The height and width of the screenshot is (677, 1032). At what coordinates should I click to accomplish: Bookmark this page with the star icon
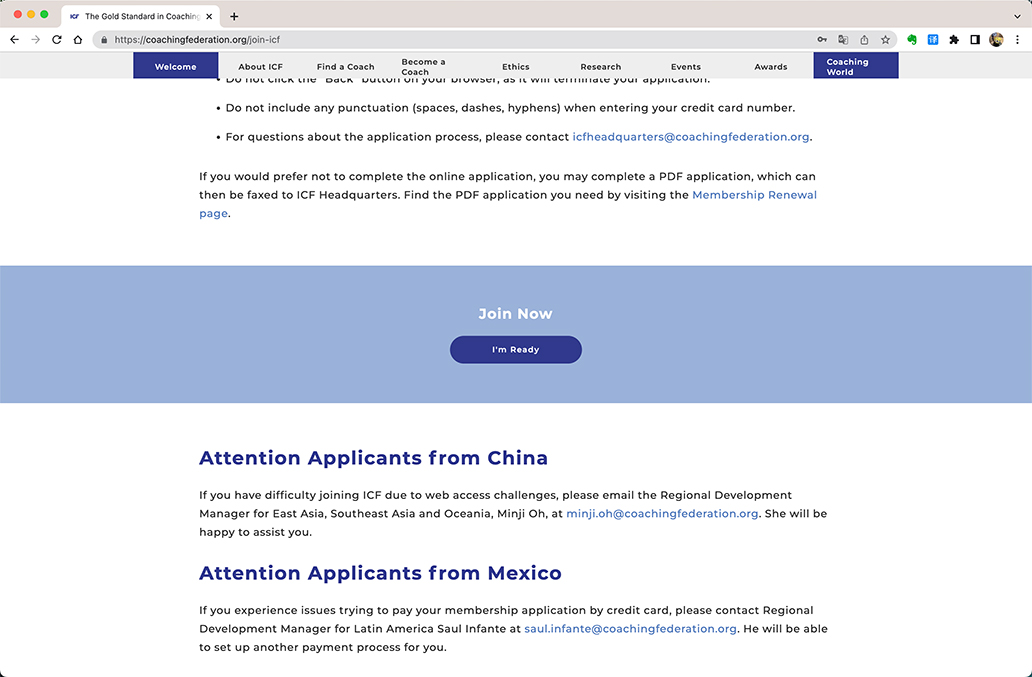click(885, 40)
